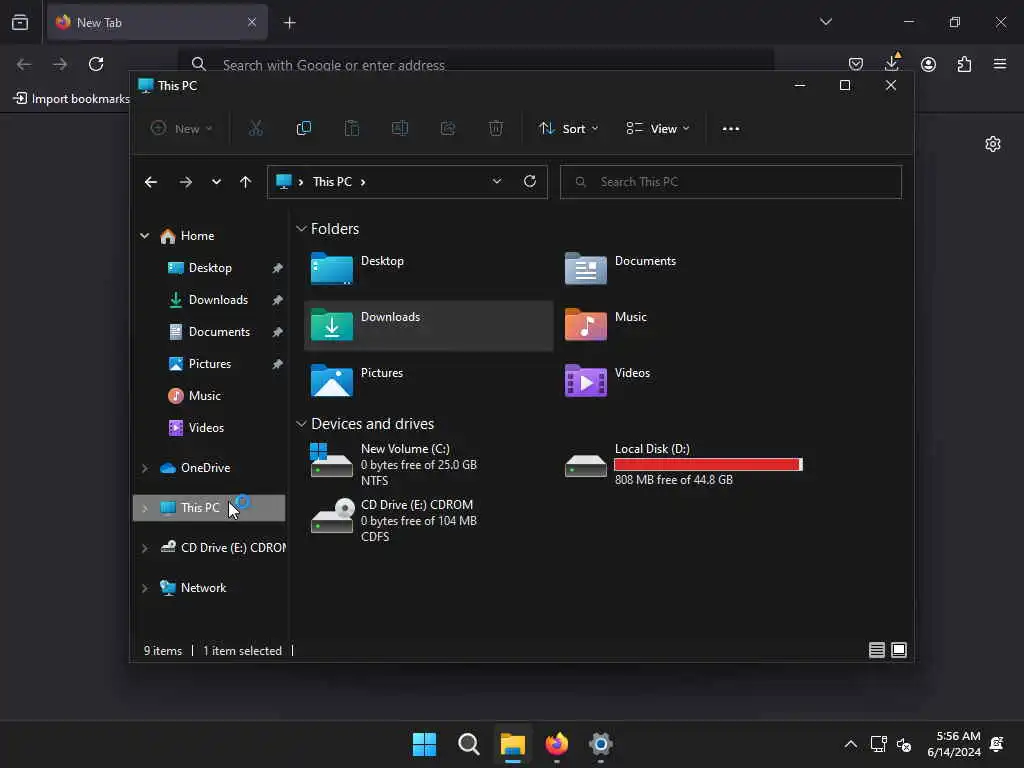
Task: Open the Pictures folder in main pane
Action: tap(332, 380)
